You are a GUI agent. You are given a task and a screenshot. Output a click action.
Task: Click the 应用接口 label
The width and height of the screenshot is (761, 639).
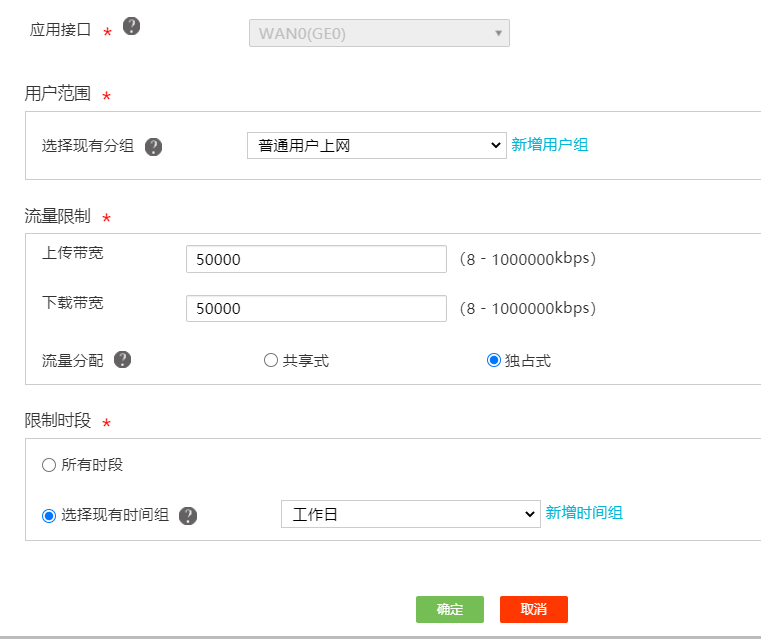tap(60, 30)
